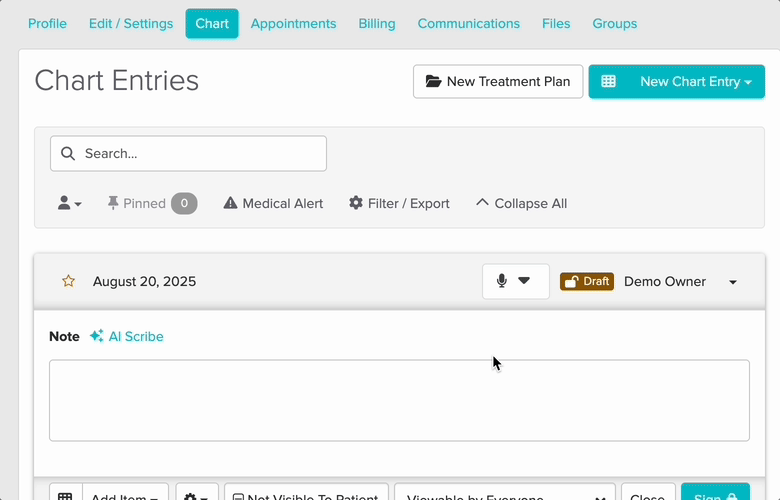The width and height of the screenshot is (780, 500).
Task: Switch to the Appointments tab
Action: [x=293, y=23]
